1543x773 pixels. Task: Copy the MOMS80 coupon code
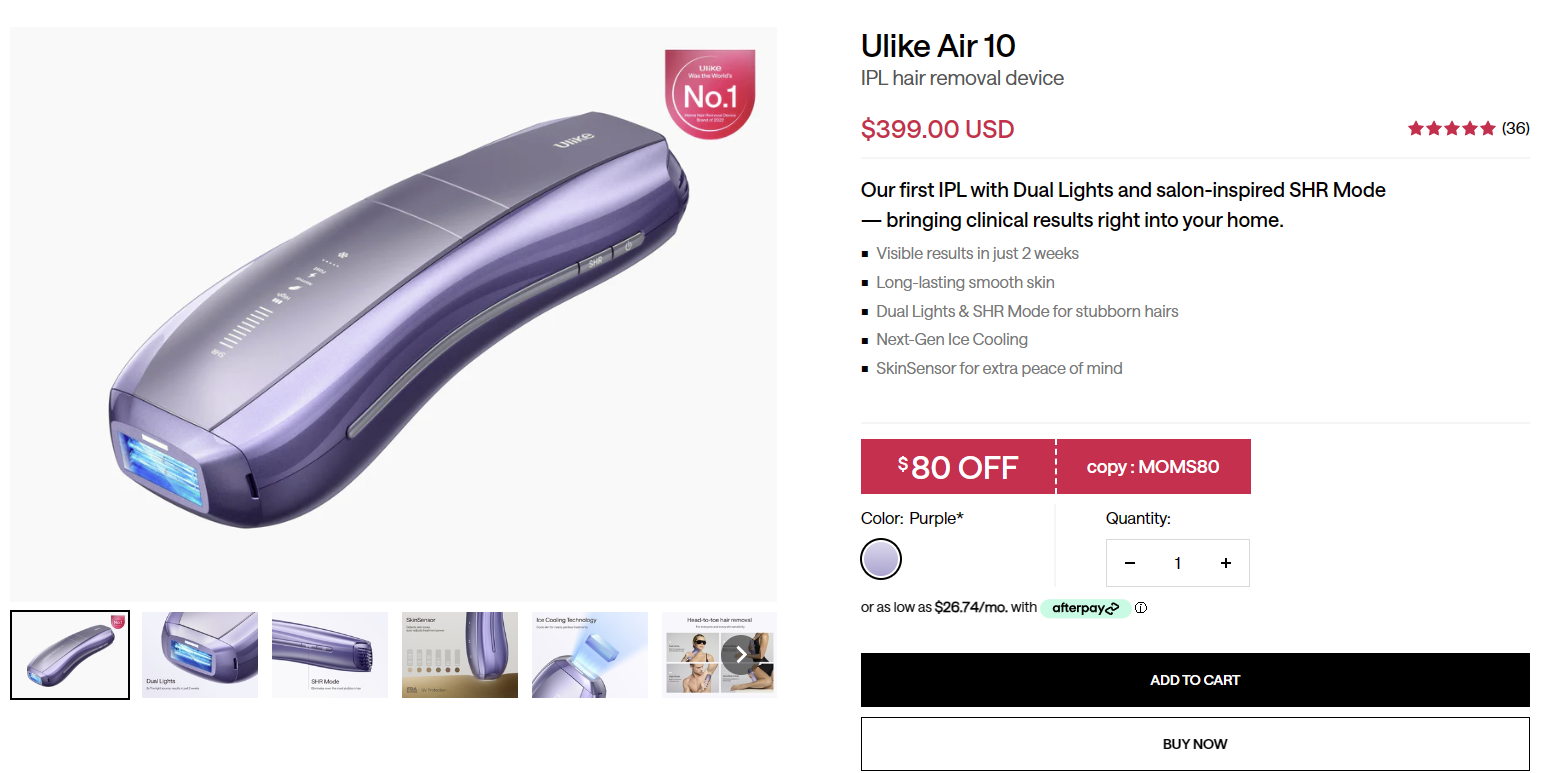1153,467
